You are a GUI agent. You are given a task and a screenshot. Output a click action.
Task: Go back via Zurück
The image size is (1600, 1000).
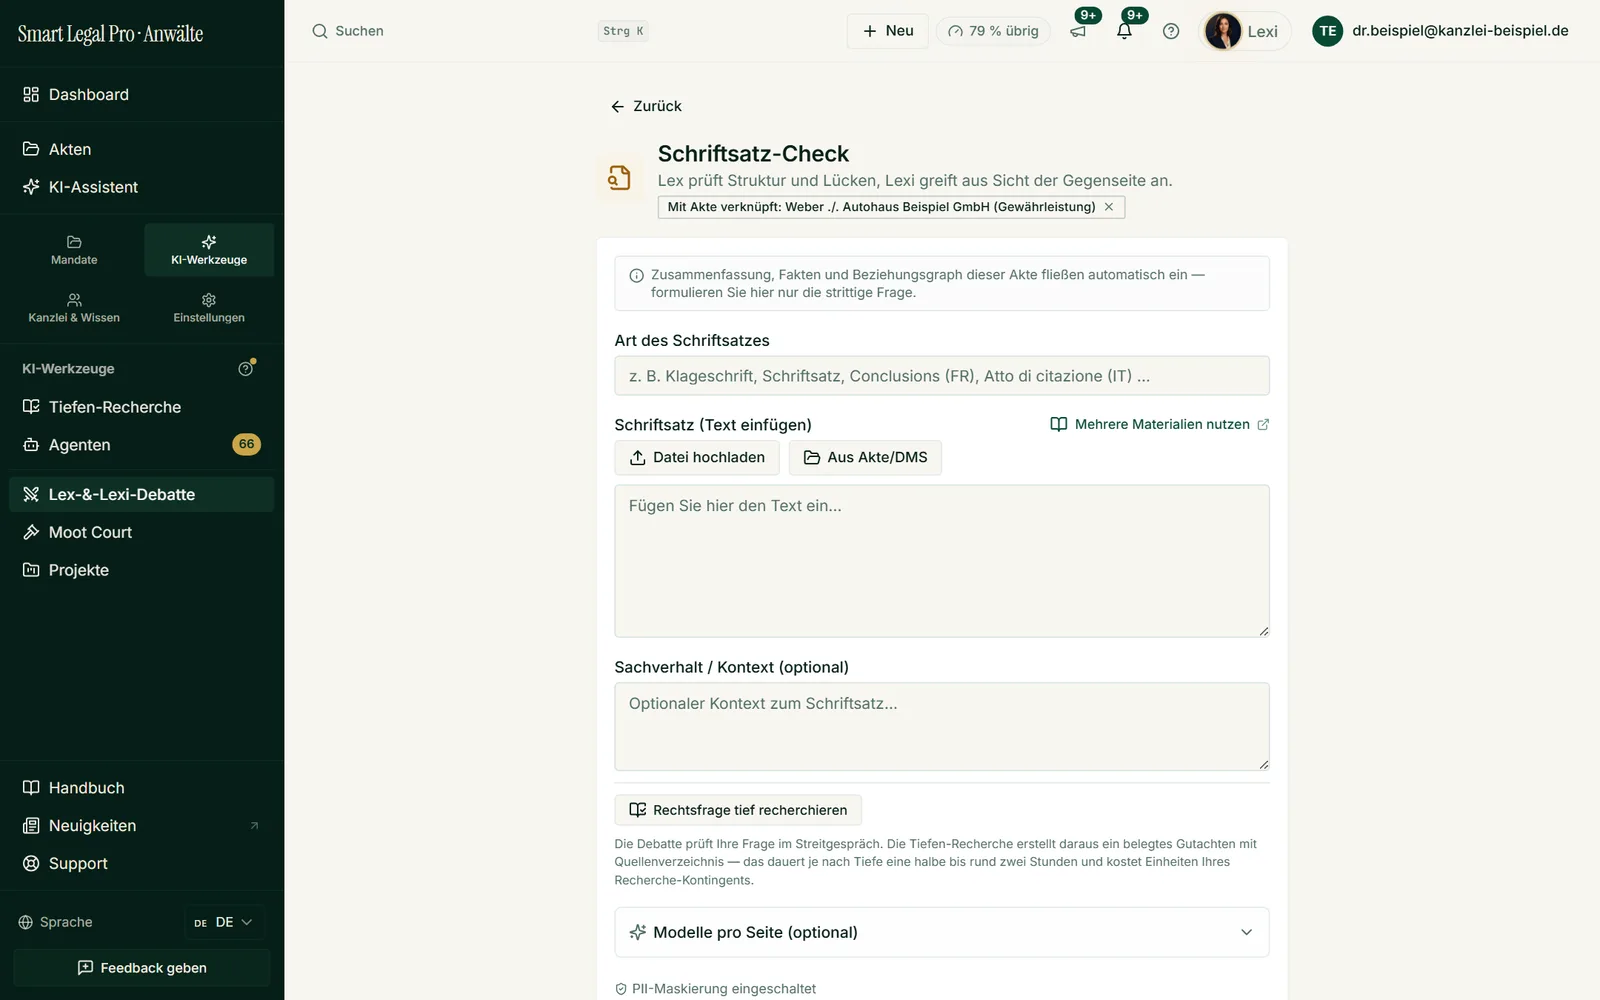(646, 106)
